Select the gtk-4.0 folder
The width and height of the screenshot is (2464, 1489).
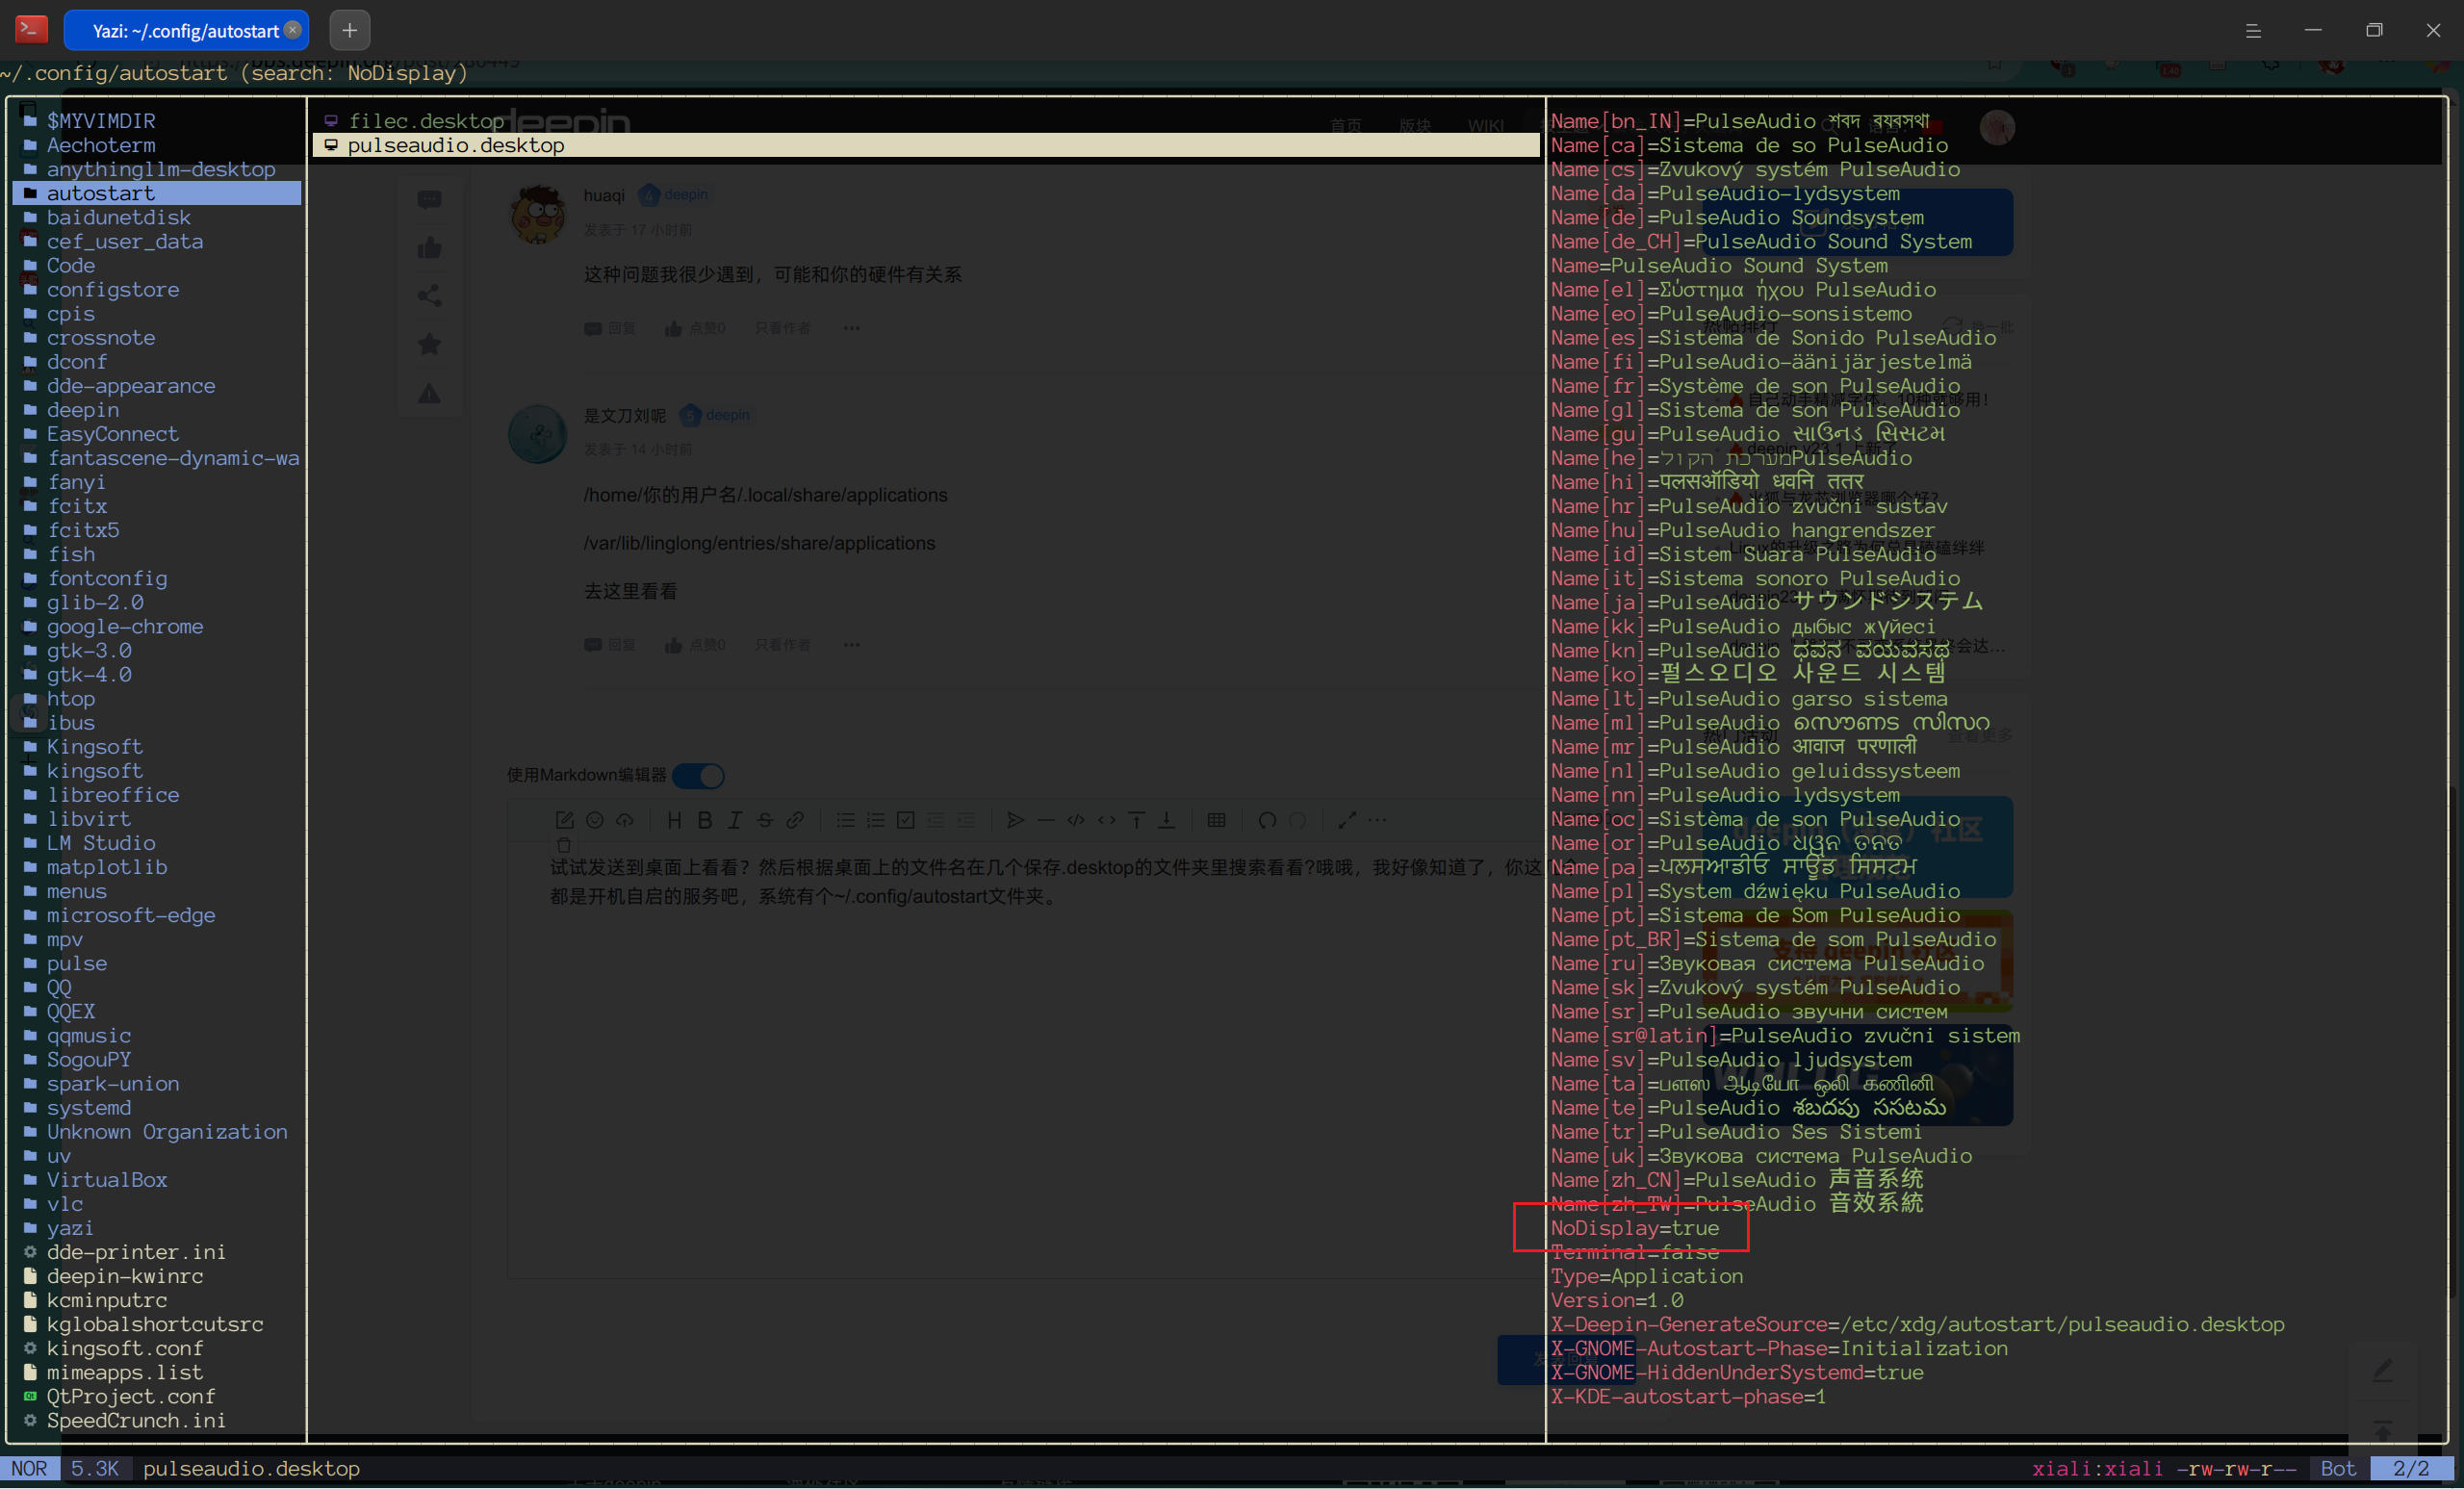pos(157,674)
